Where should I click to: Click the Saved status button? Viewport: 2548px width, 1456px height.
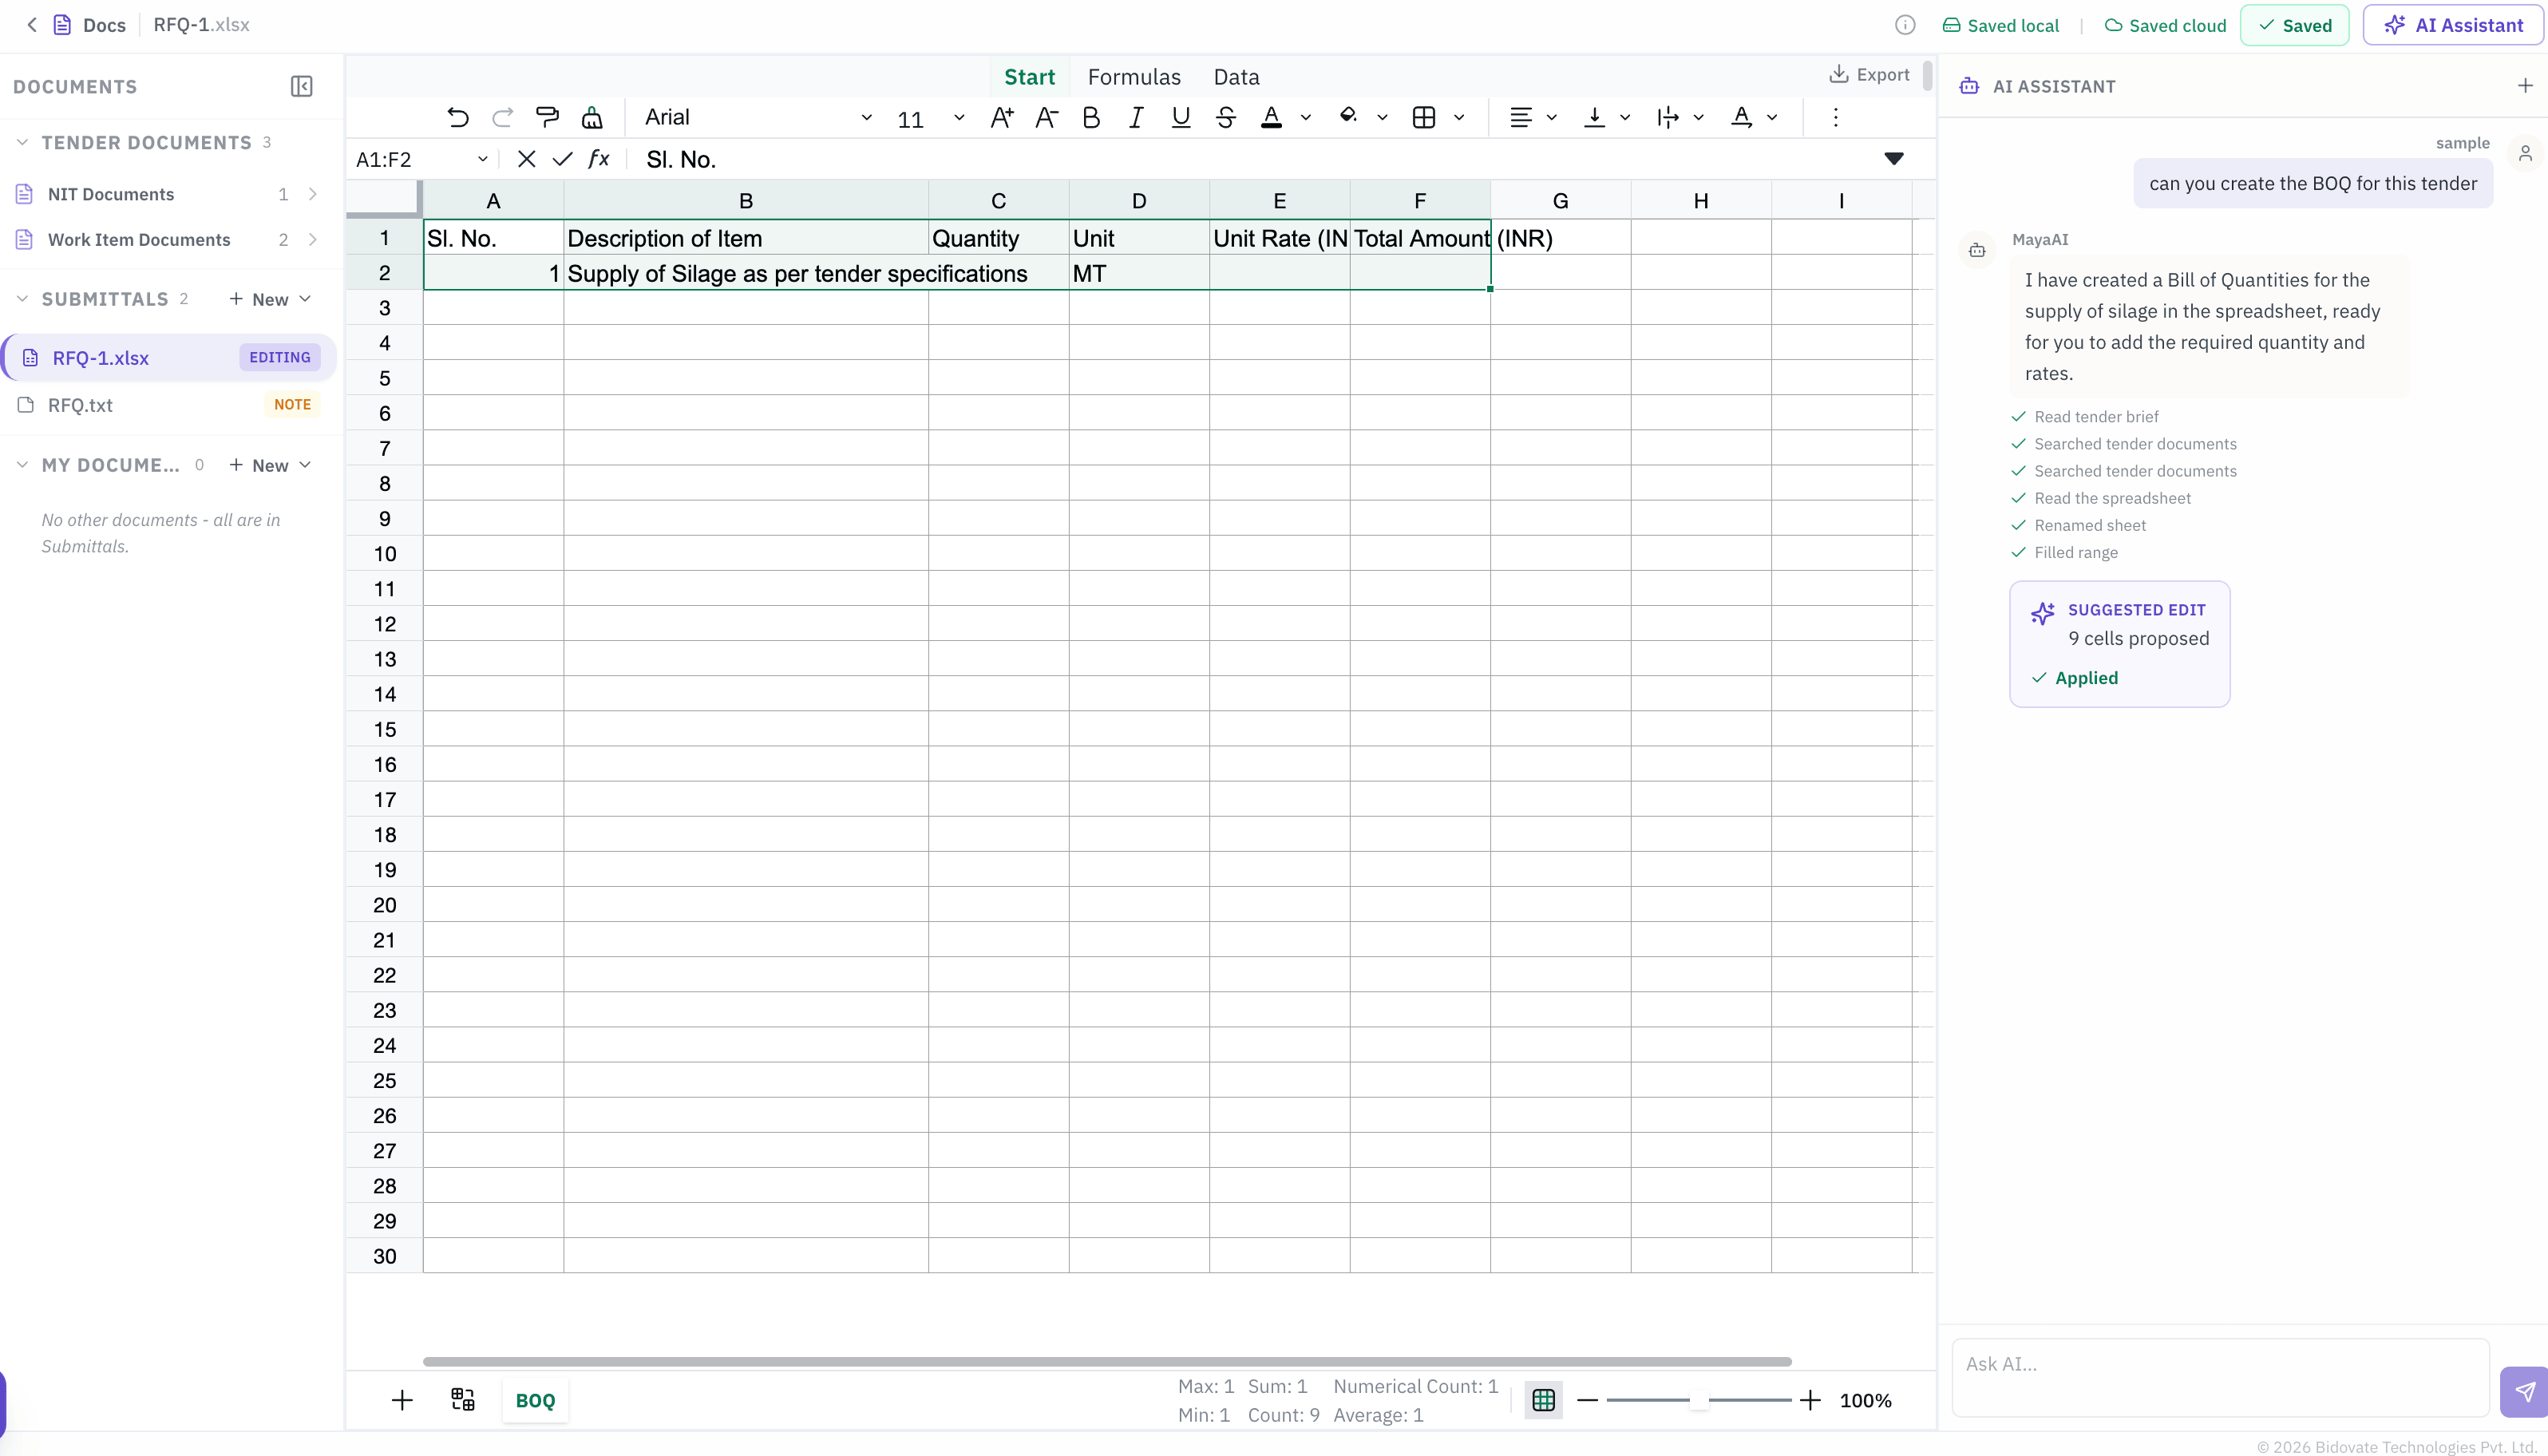2294,25
